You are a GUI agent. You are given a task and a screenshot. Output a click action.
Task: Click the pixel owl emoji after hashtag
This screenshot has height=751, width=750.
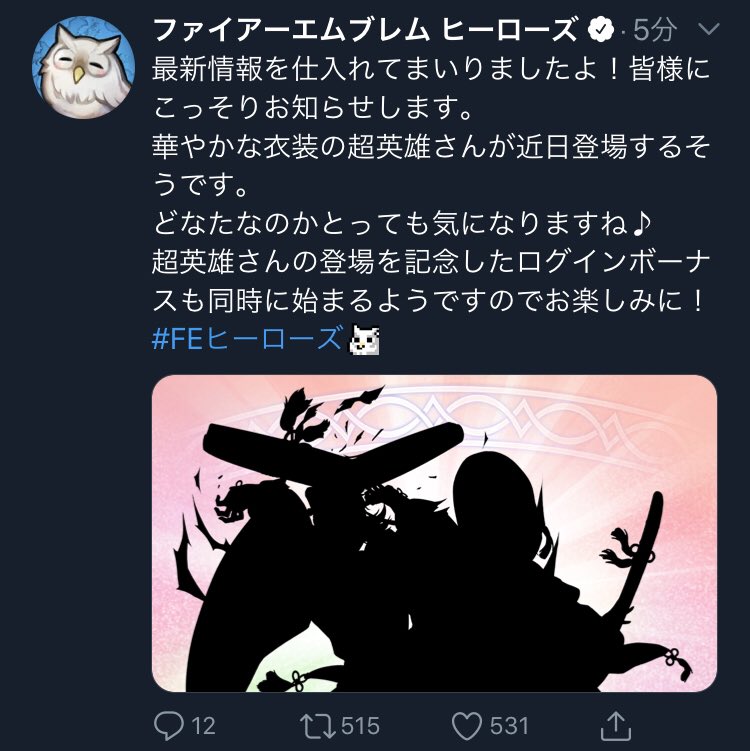click(365, 339)
